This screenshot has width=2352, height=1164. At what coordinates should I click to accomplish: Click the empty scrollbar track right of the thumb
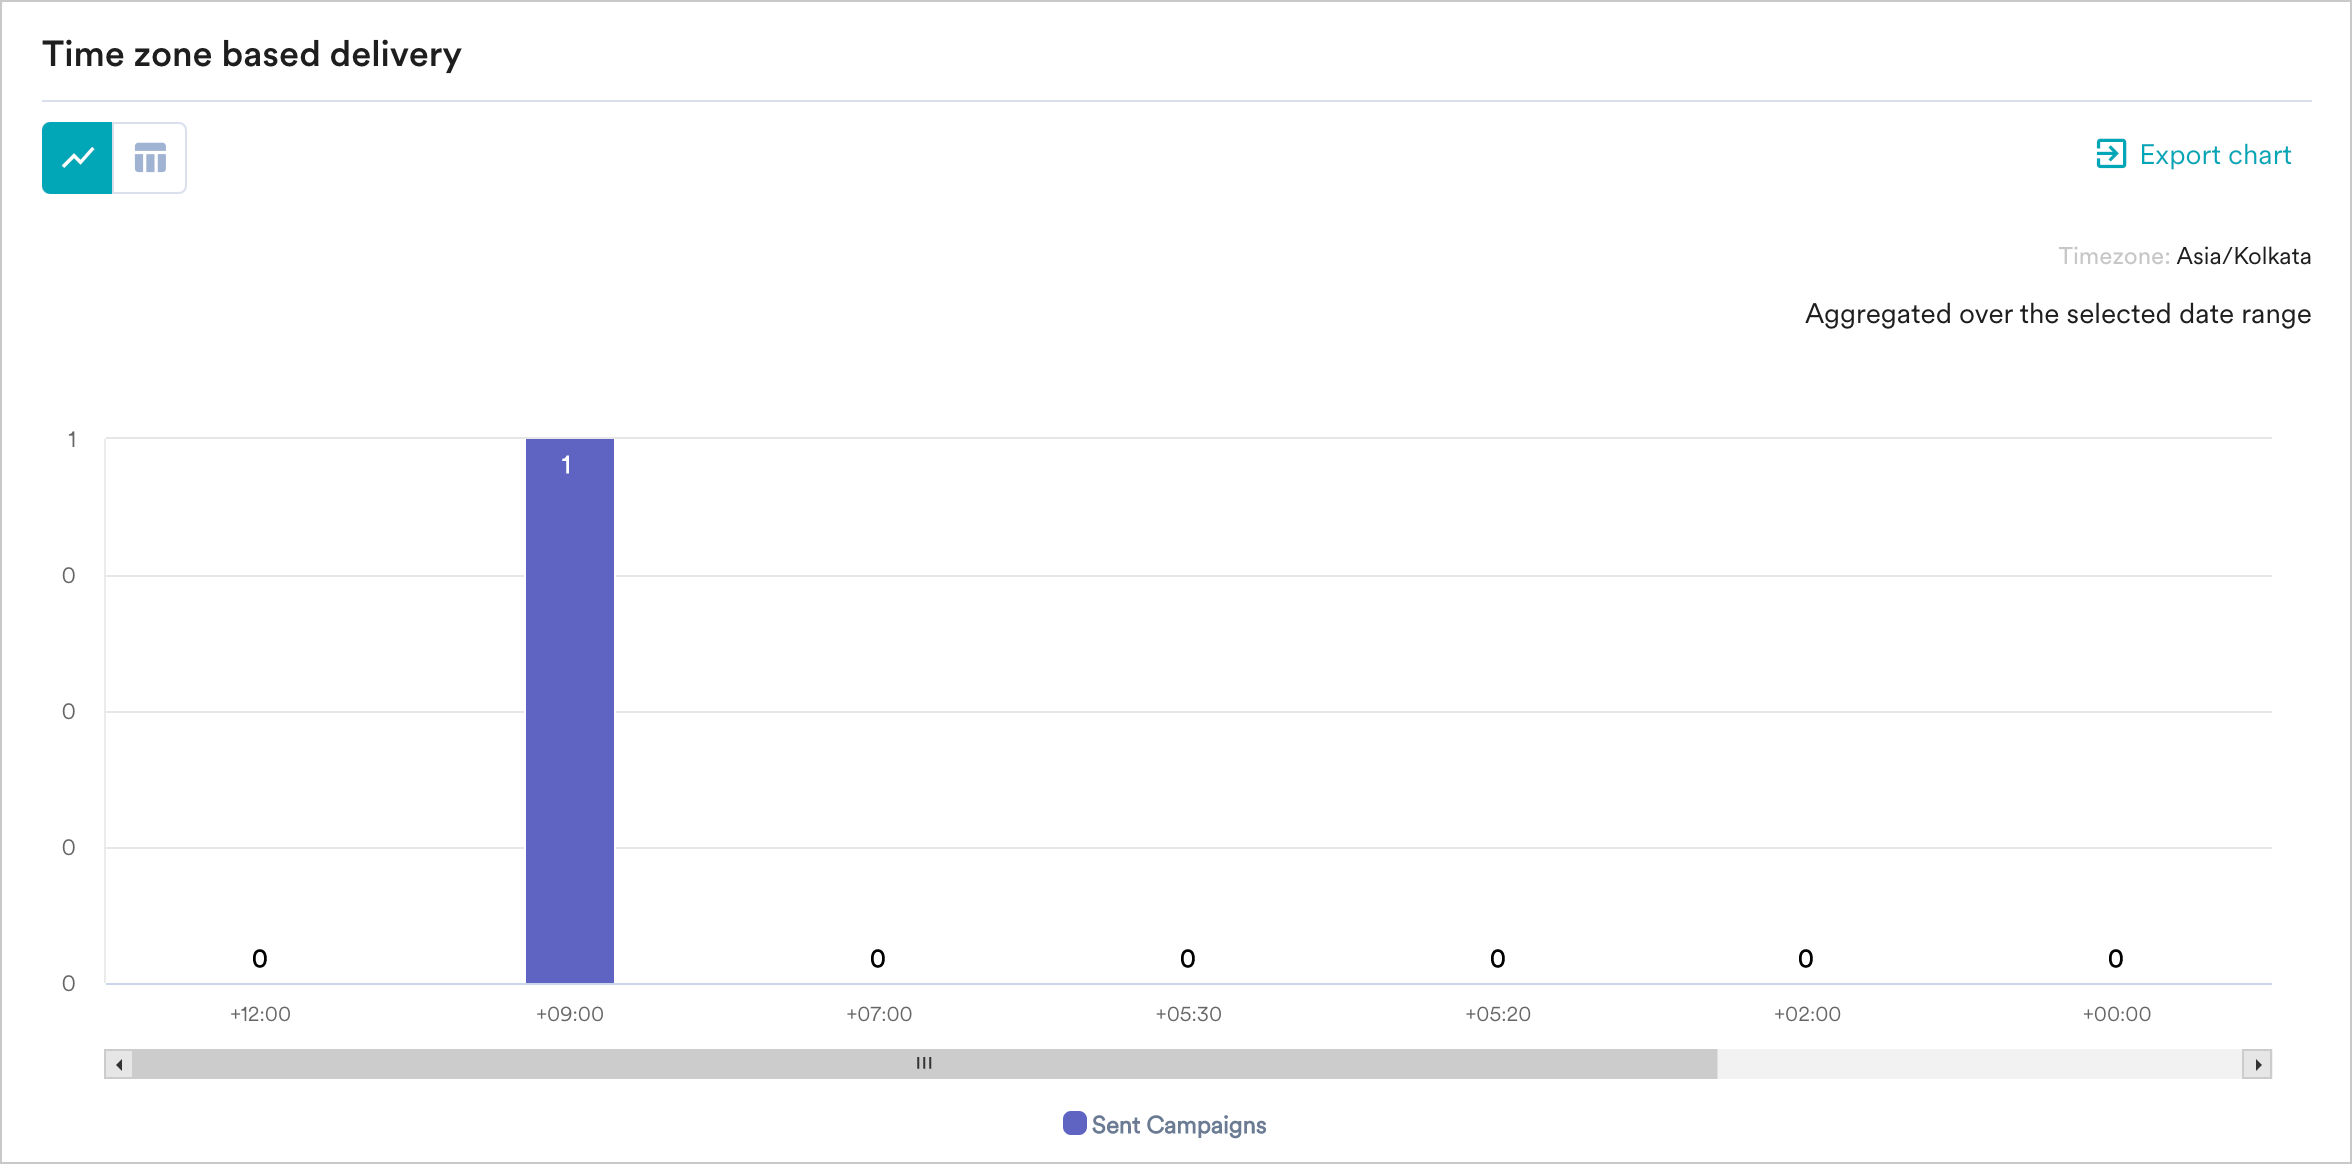pyautogui.click(x=1978, y=1064)
